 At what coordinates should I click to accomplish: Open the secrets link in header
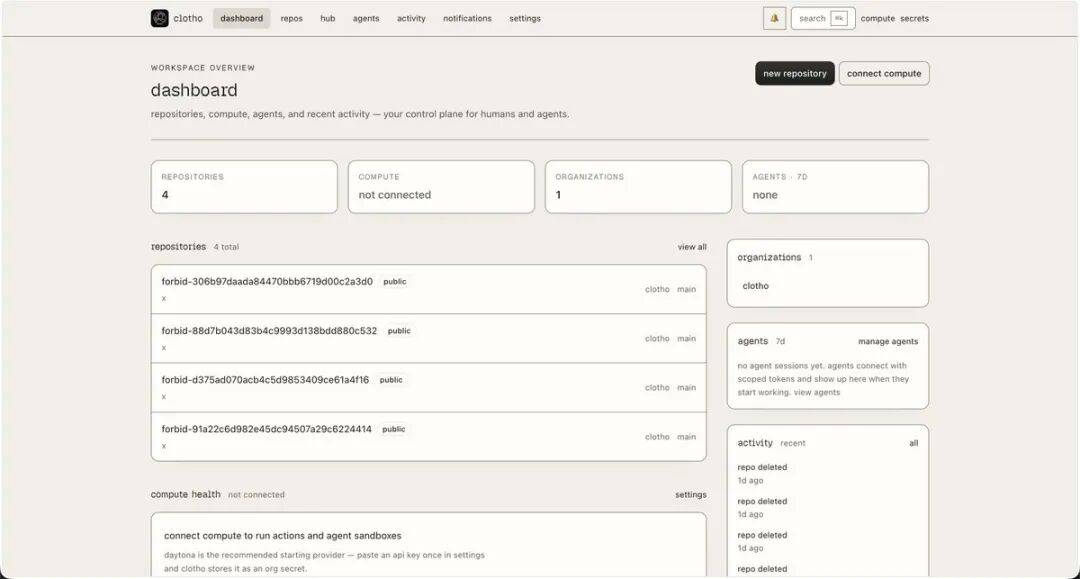click(914, 19)
